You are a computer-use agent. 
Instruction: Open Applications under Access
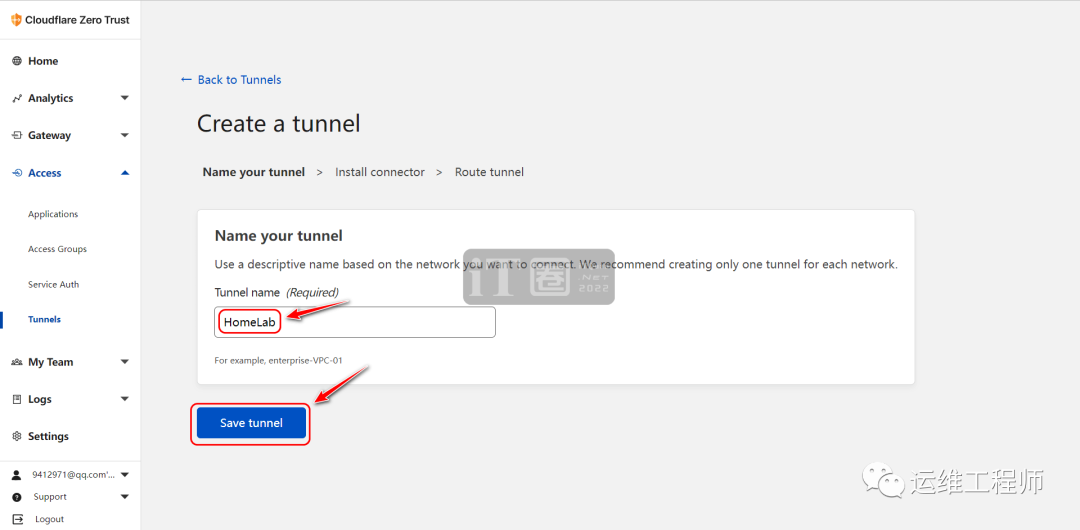tap(53, 214)
